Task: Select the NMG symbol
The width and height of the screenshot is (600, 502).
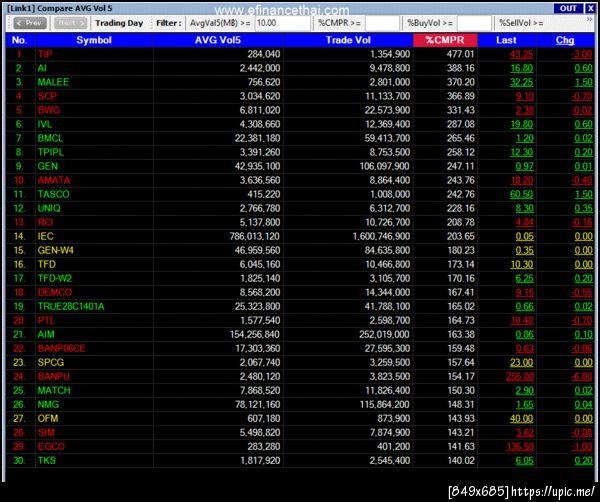Action: point(48,405)
